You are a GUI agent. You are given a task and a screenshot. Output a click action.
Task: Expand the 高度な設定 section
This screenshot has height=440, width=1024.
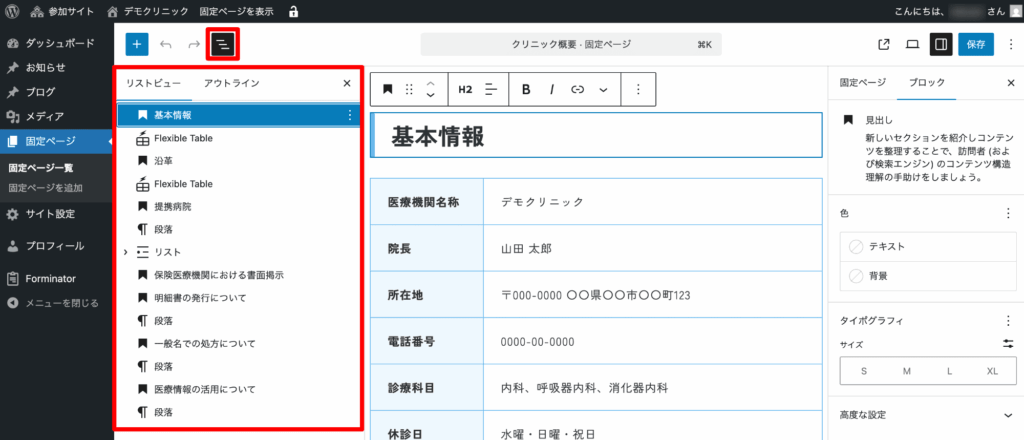tap(1007, 414)
